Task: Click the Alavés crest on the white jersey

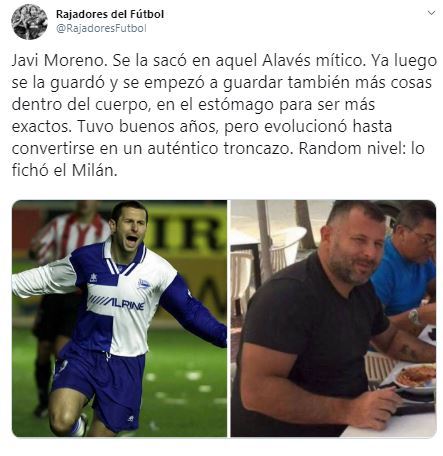Action: point(144,284)
